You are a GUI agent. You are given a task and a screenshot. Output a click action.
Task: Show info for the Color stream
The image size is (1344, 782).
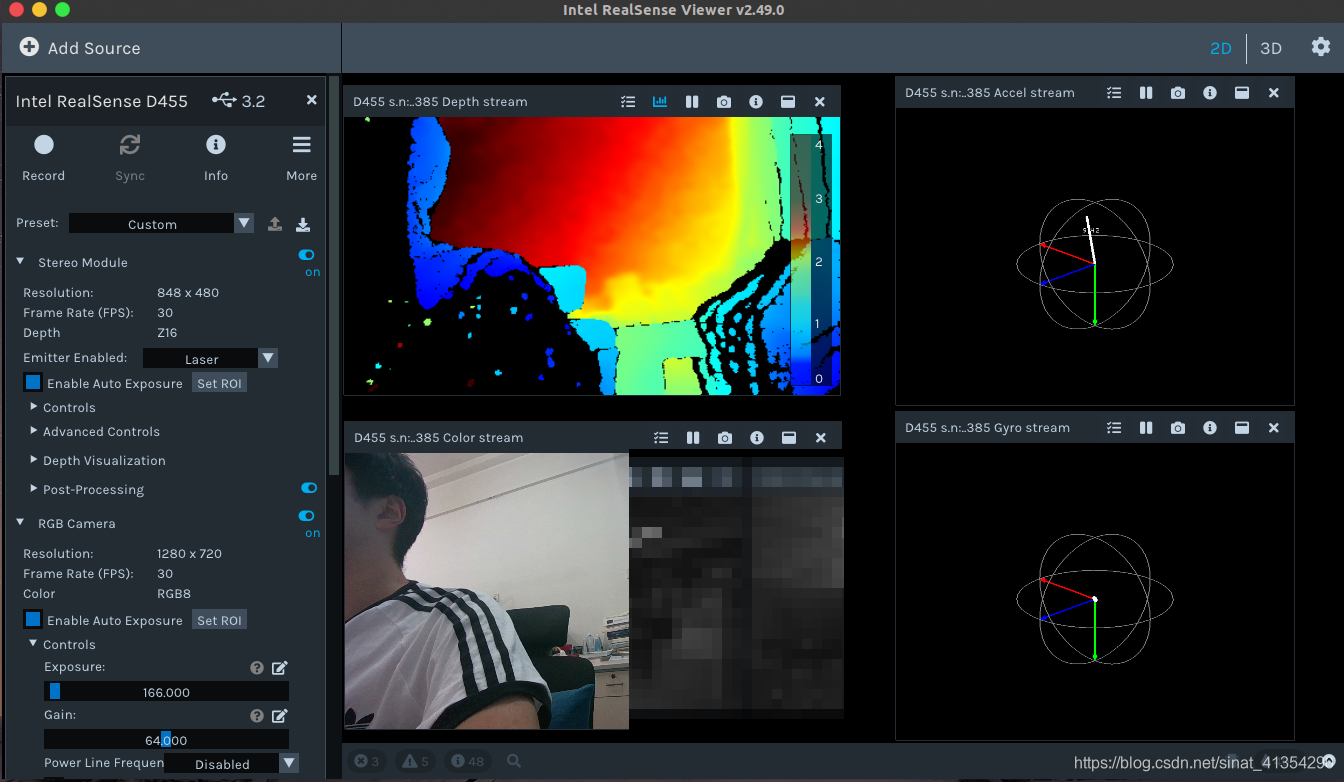click(x=757, y=438)
